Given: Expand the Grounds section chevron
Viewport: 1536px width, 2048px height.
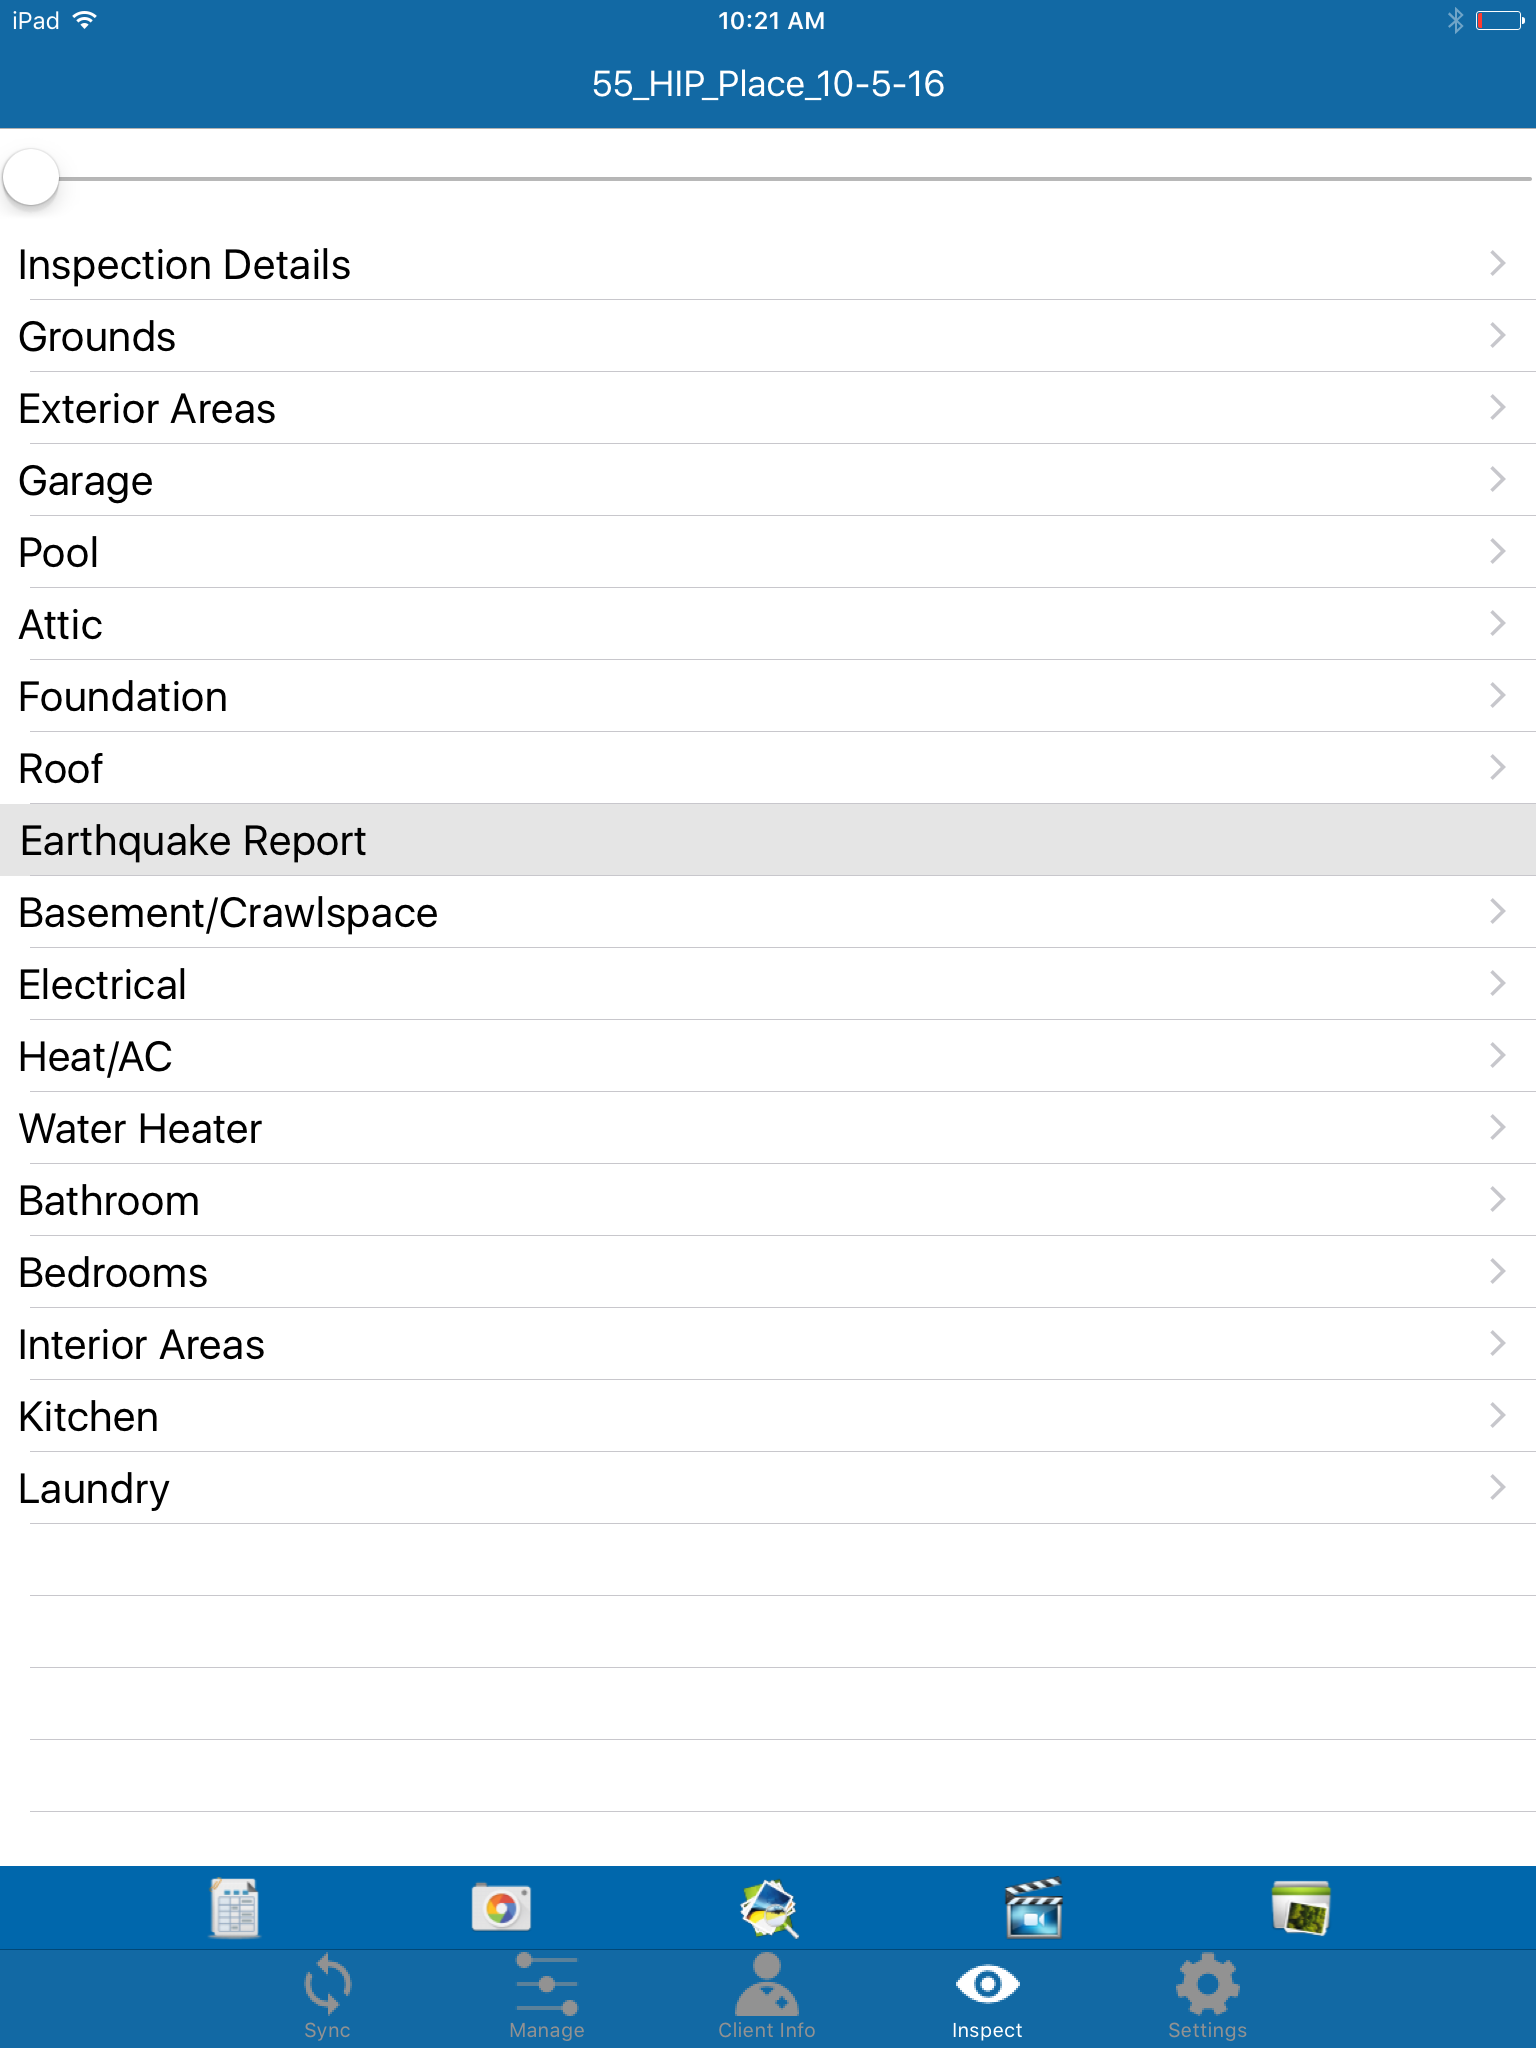Looking at the screenshot, I should pos(1497,336).
